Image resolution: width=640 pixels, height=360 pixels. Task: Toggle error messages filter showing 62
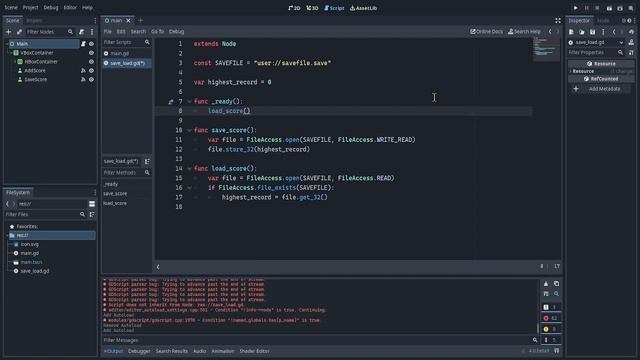tap(551, 318)
